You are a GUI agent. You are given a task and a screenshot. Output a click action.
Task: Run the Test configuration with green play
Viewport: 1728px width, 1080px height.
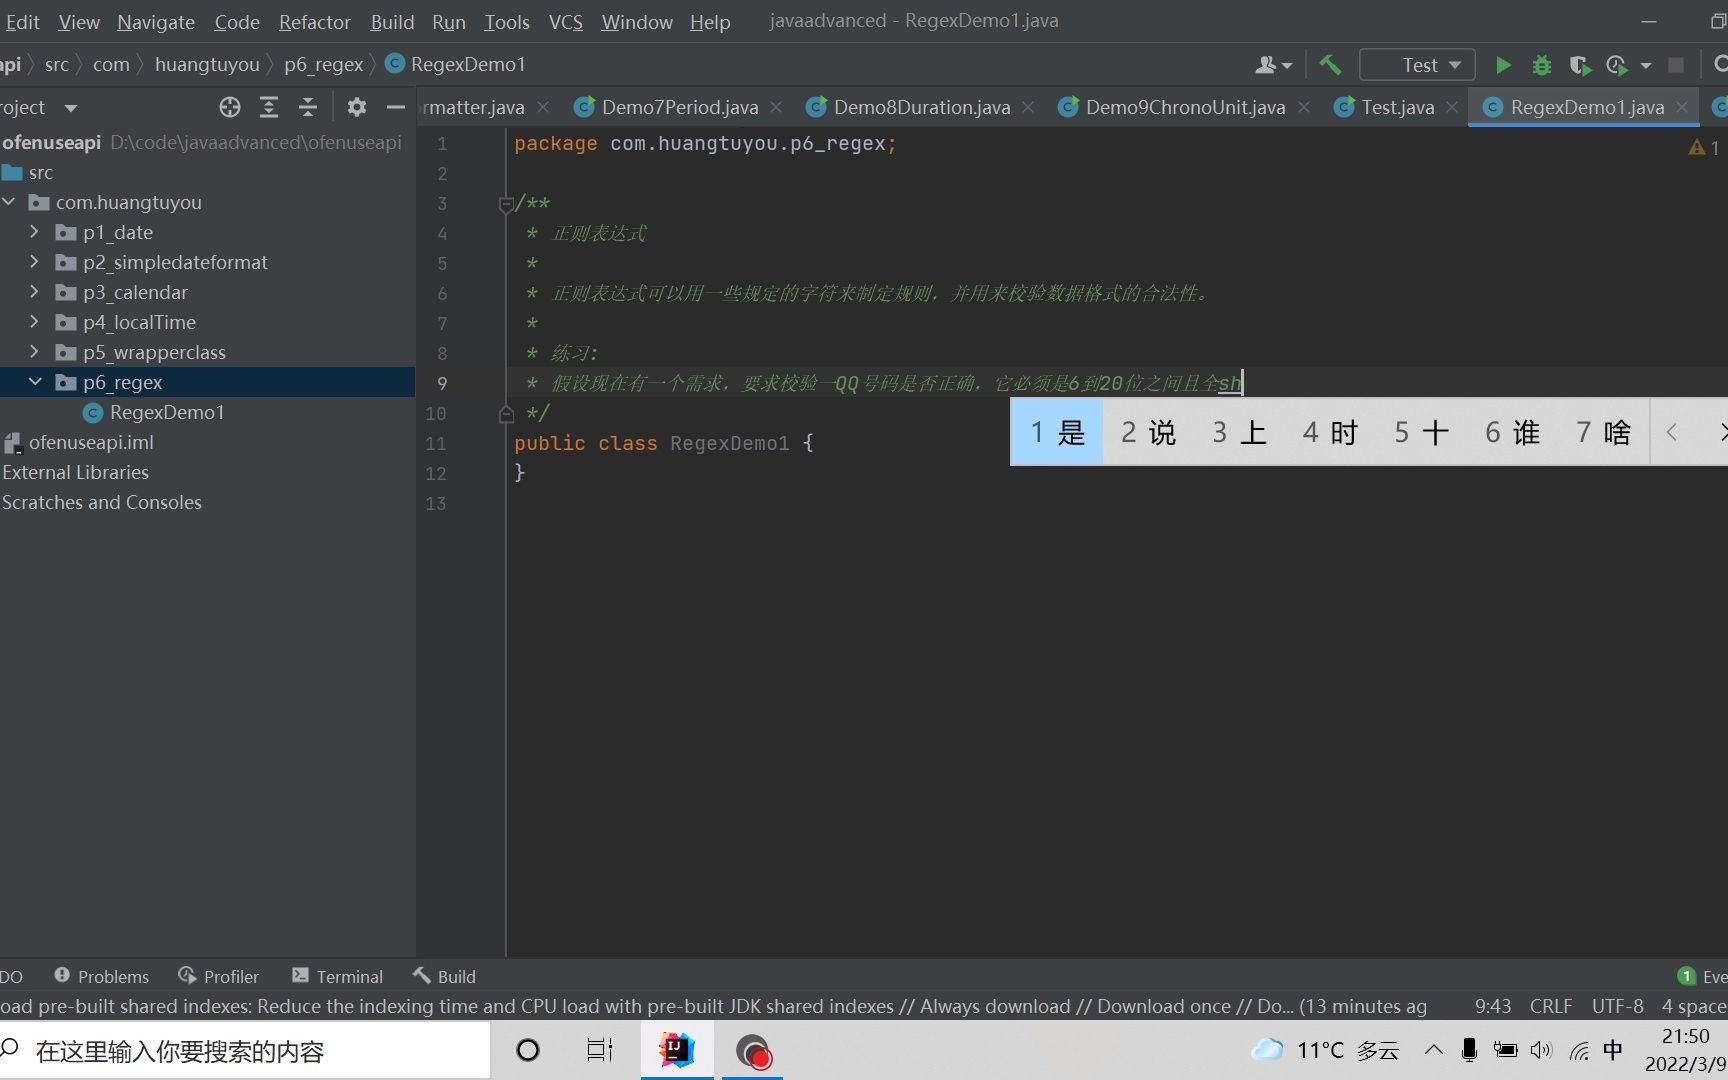click(1502, 65)
